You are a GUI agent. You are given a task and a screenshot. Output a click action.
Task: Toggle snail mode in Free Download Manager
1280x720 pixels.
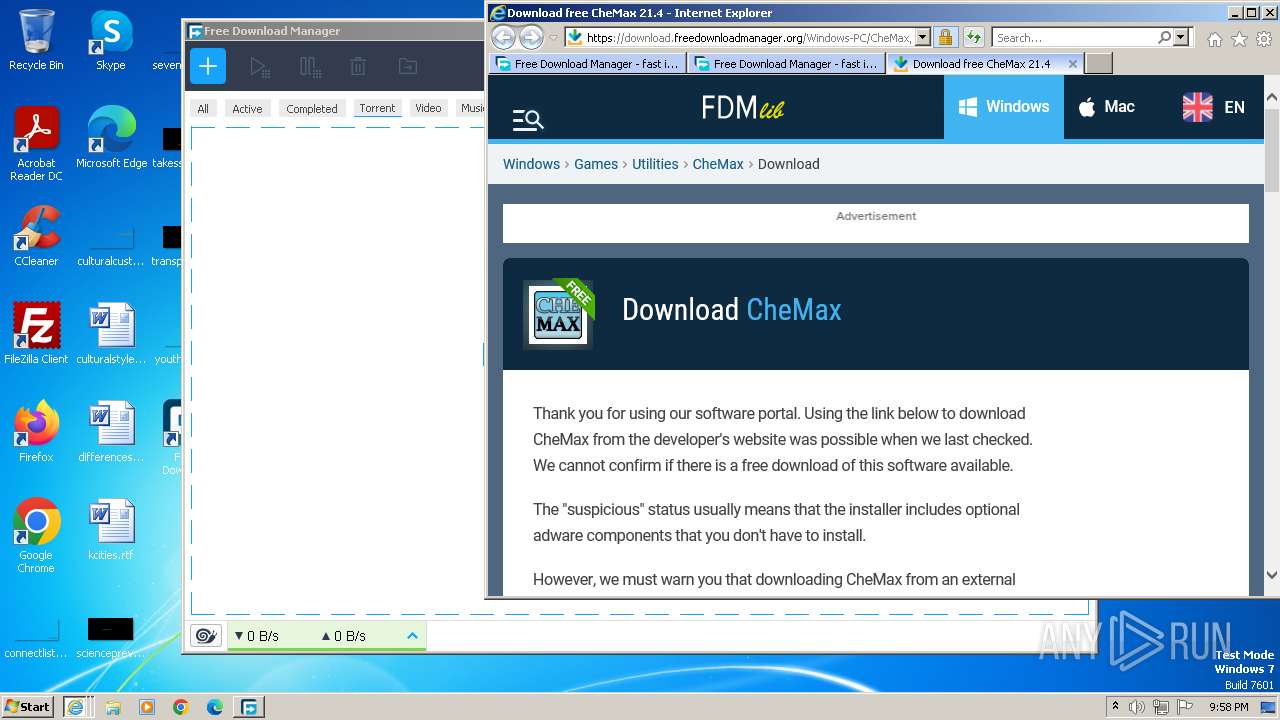pyautogui.click(x=206, y=635)
